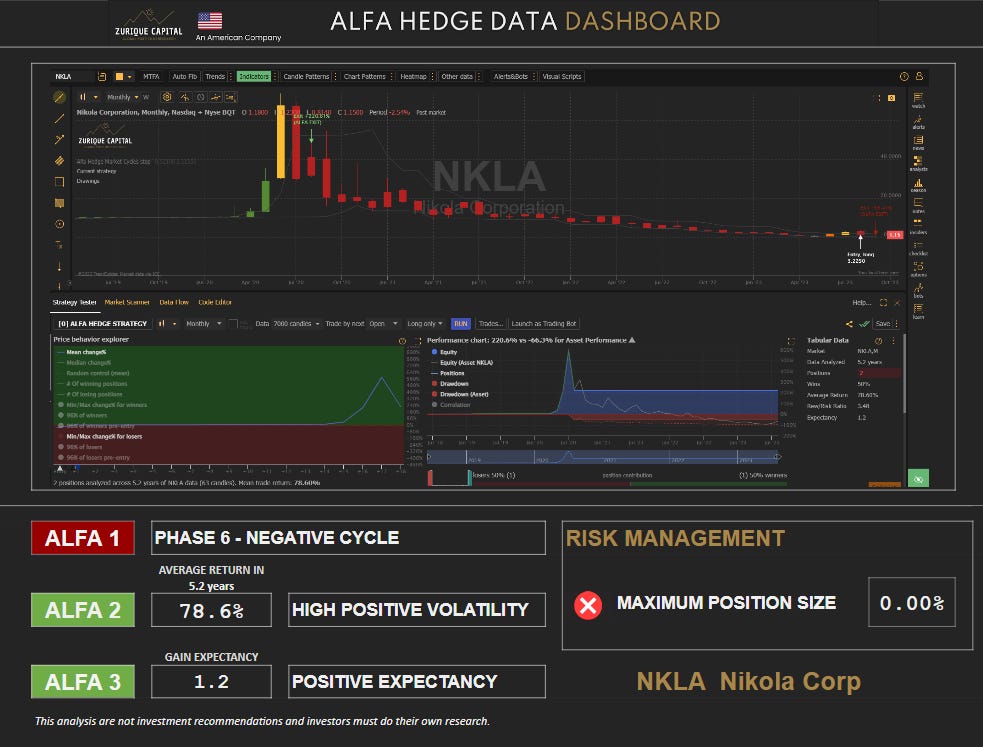Open the yellow color swatch dropdown arrow
983x747 pixels.
click(129, 76)
